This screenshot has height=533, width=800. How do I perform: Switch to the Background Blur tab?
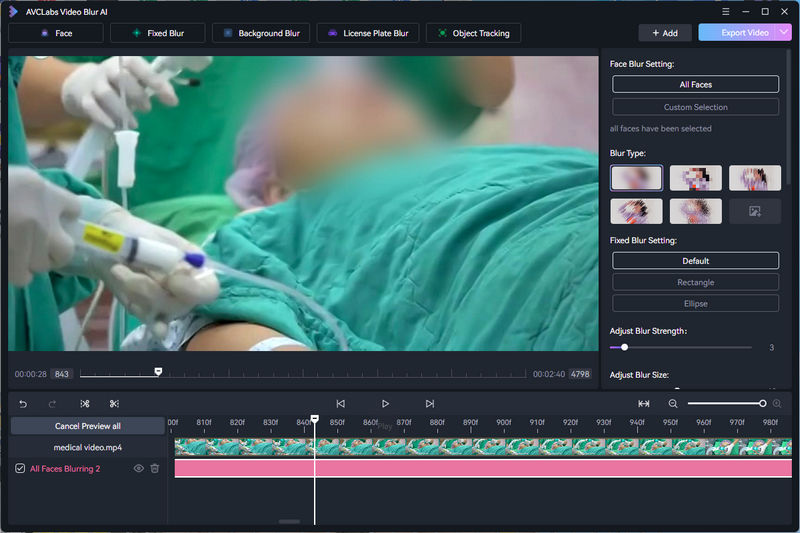coord(262,33)
